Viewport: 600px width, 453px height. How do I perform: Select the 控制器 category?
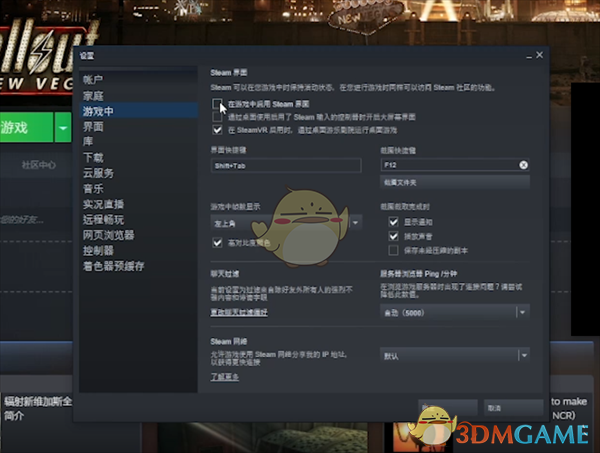coord(98,250)
